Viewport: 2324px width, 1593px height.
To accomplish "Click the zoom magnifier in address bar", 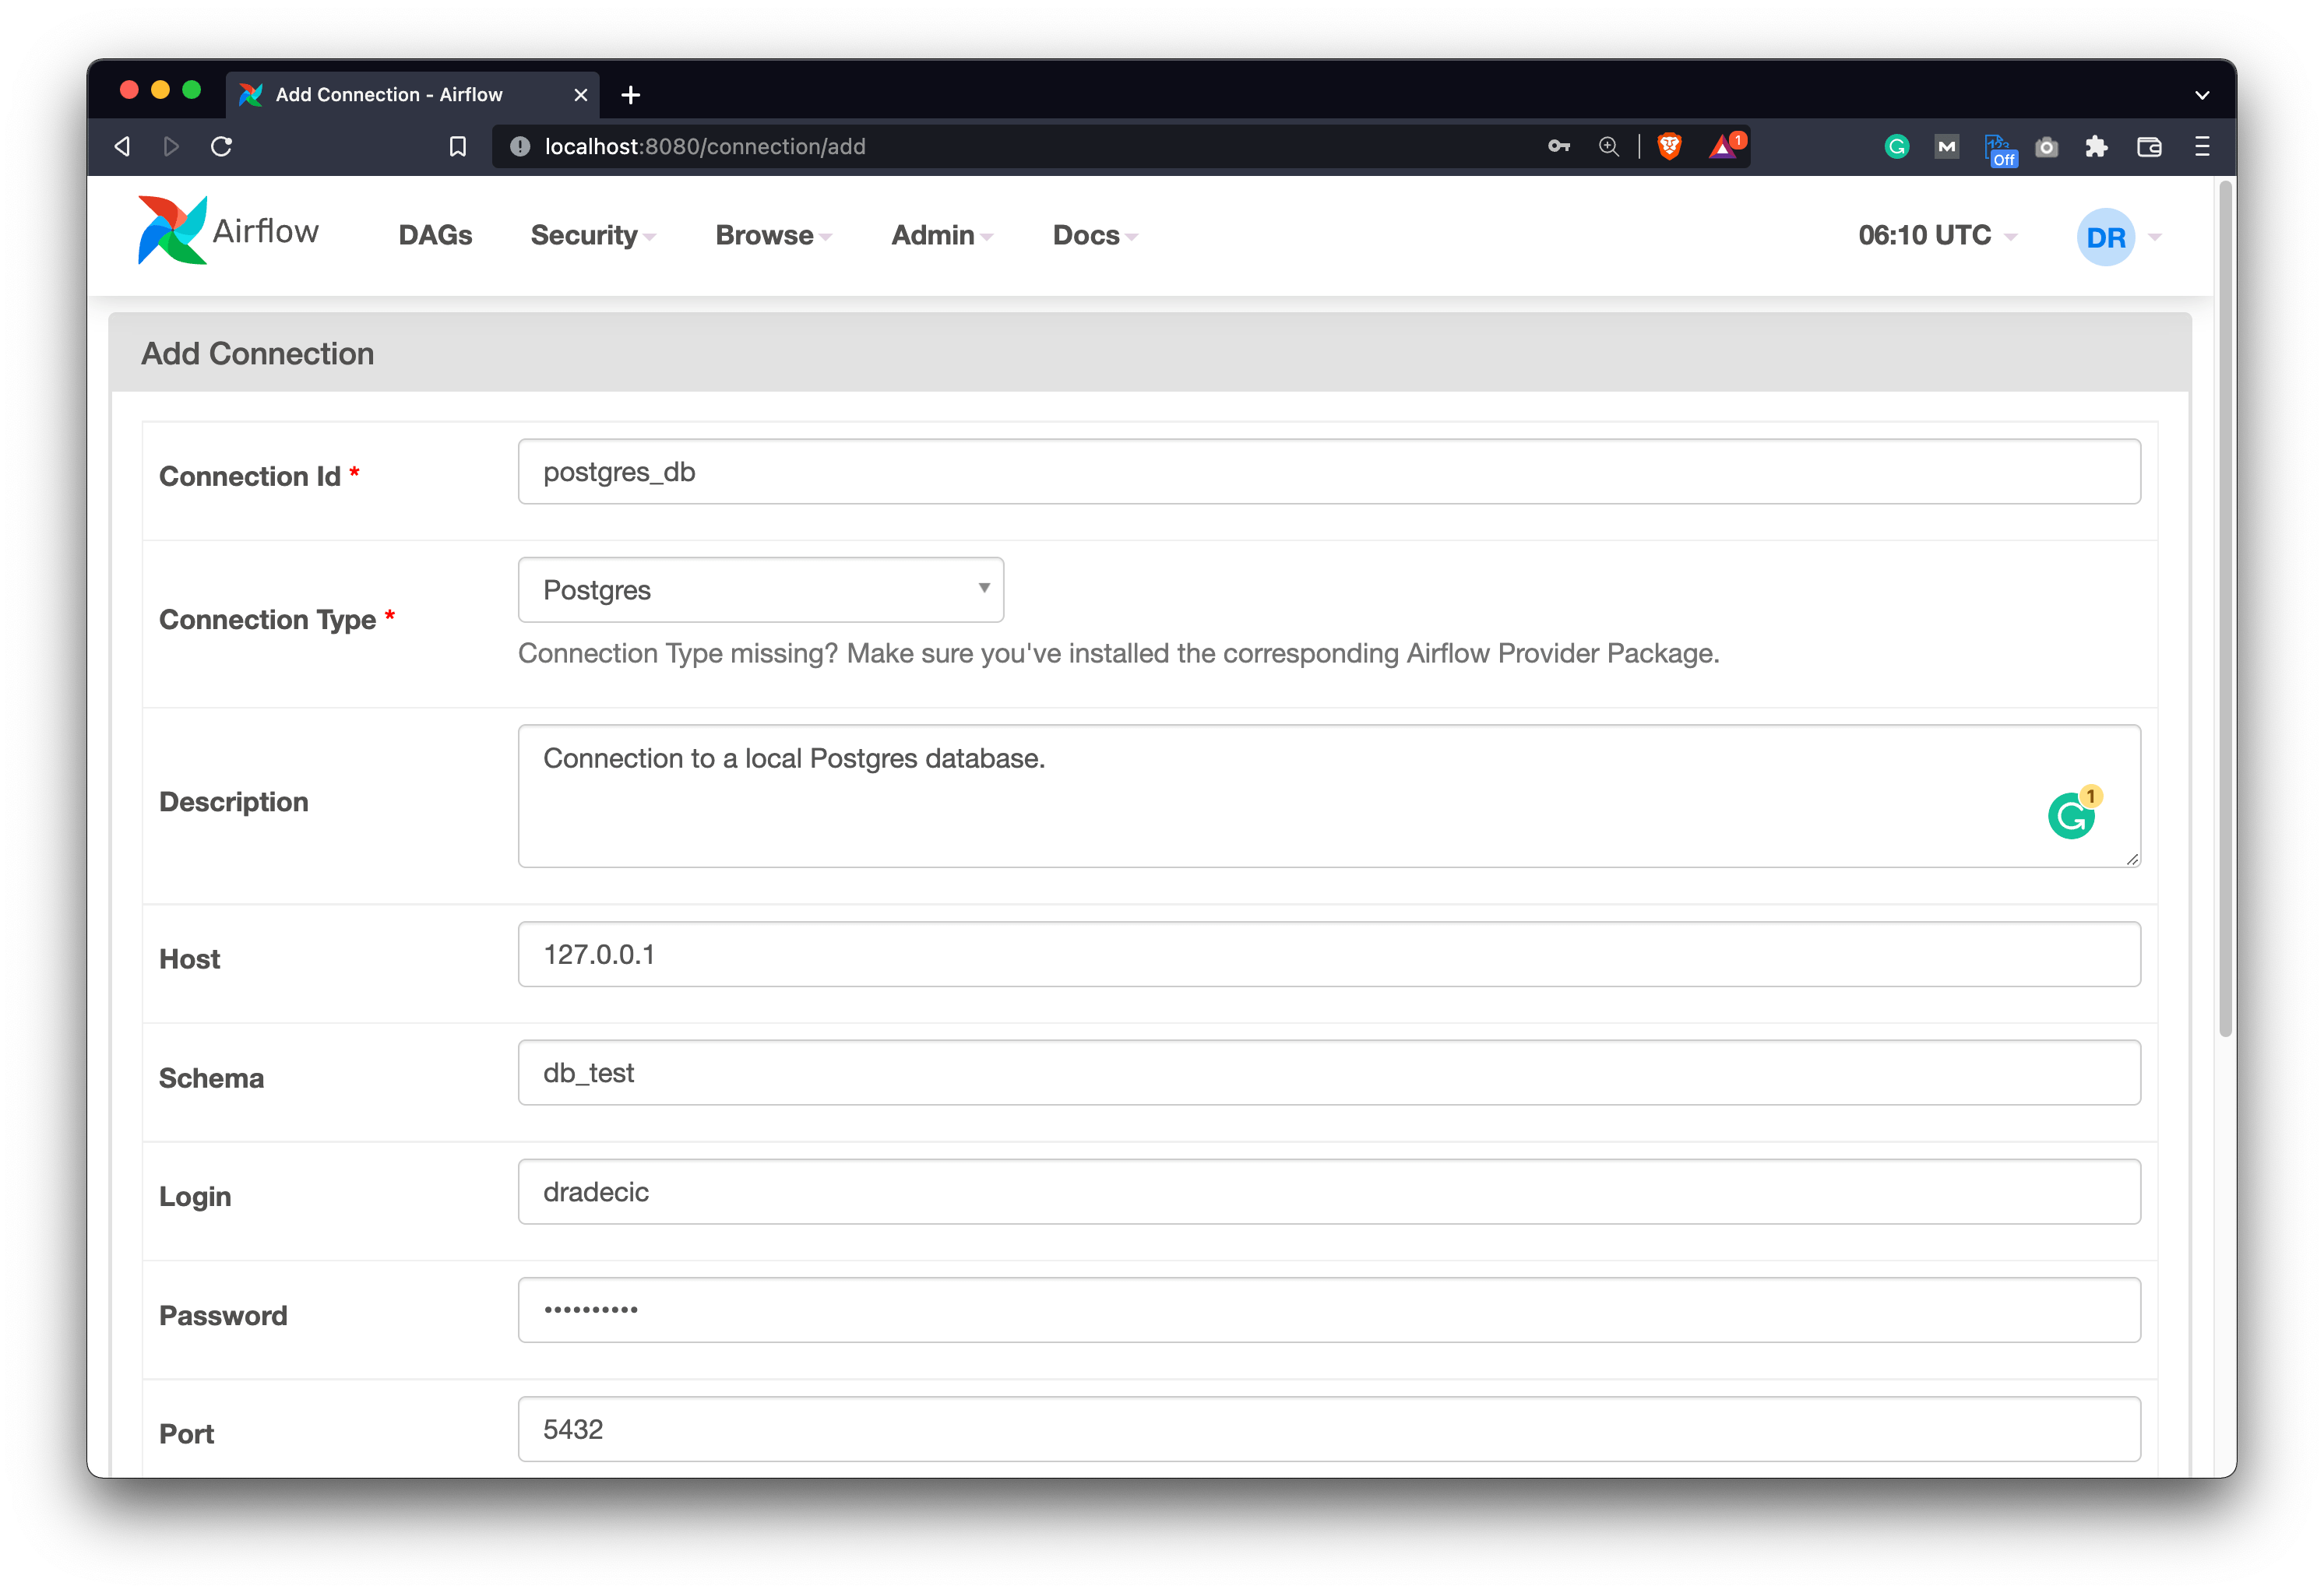I will [1609, 146].
